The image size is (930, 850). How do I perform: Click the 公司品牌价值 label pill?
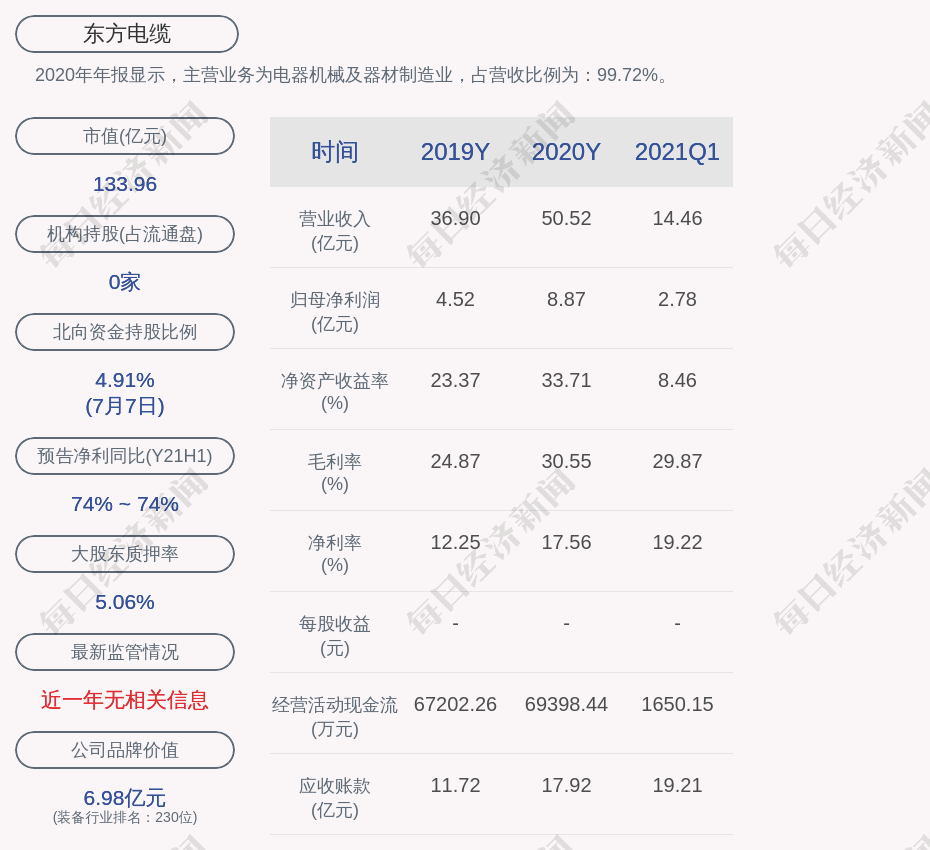pyautogui.click(x=125, y=750)
